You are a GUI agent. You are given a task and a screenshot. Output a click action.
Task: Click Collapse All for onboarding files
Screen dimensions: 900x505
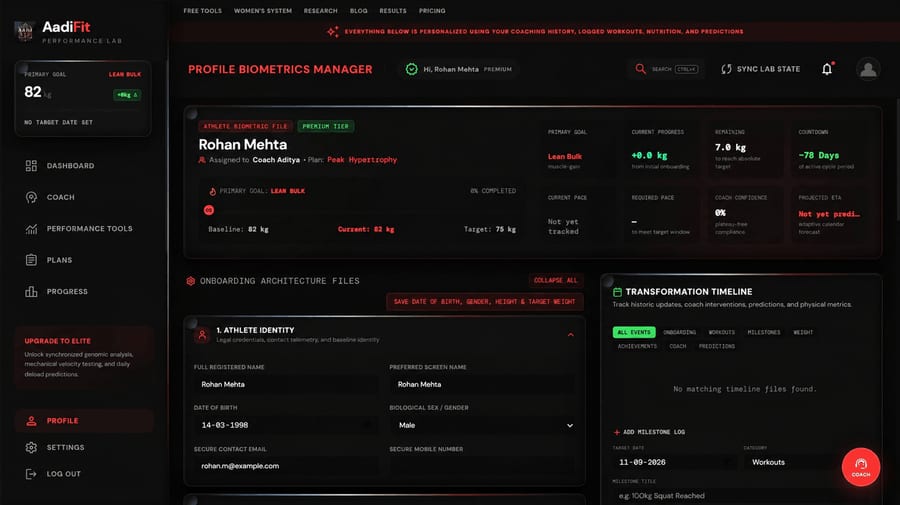pyautogui.click(x=556, y=281)
